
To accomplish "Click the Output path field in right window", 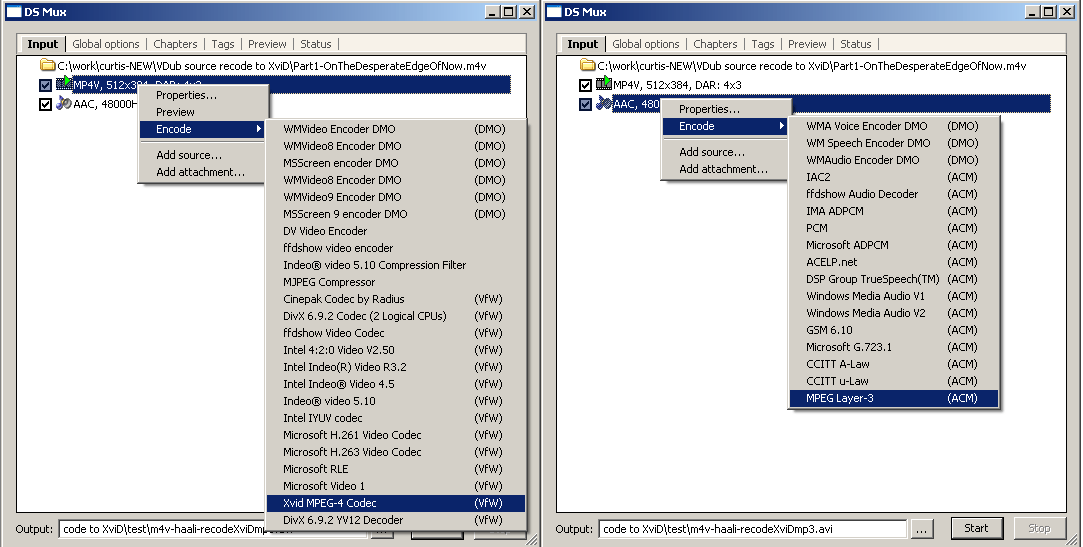I will pyautogui.click(x=752, y=529).
